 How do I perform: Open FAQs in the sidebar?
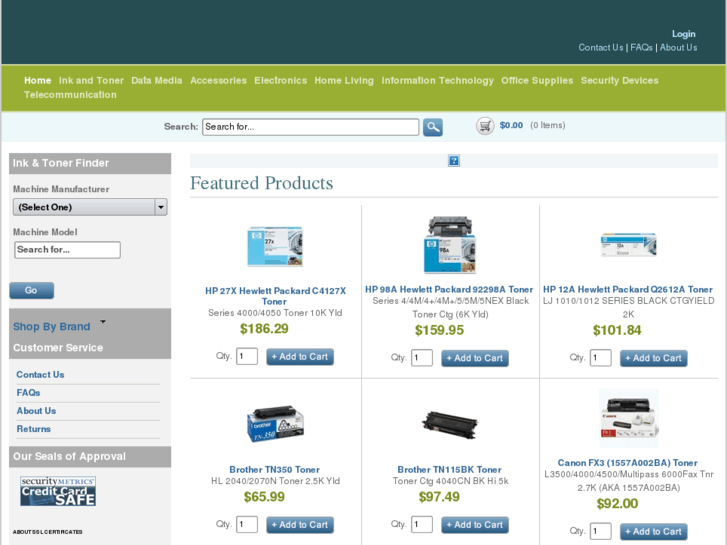pos(28,392)
